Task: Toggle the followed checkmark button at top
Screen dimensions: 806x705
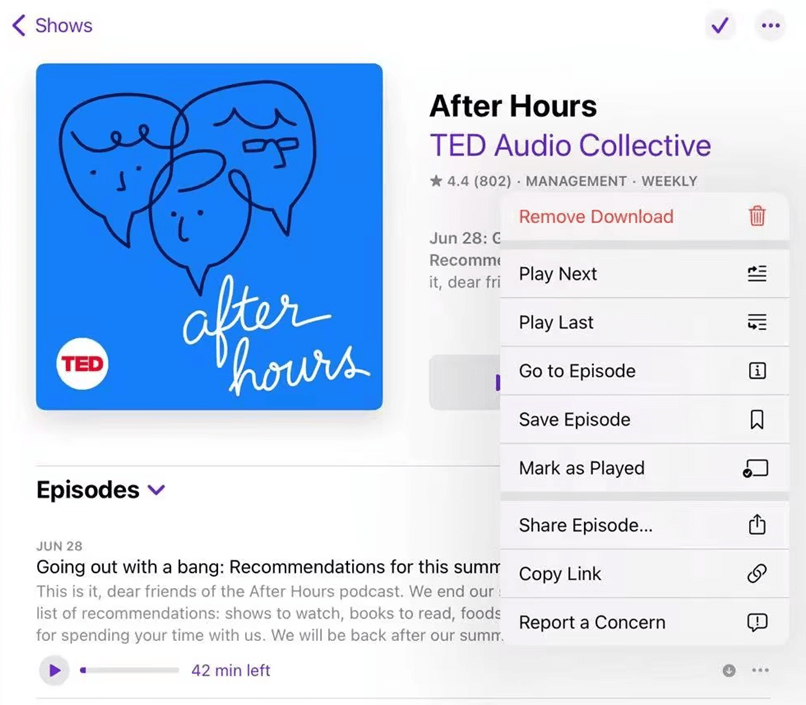Action: tap(719, 26)
